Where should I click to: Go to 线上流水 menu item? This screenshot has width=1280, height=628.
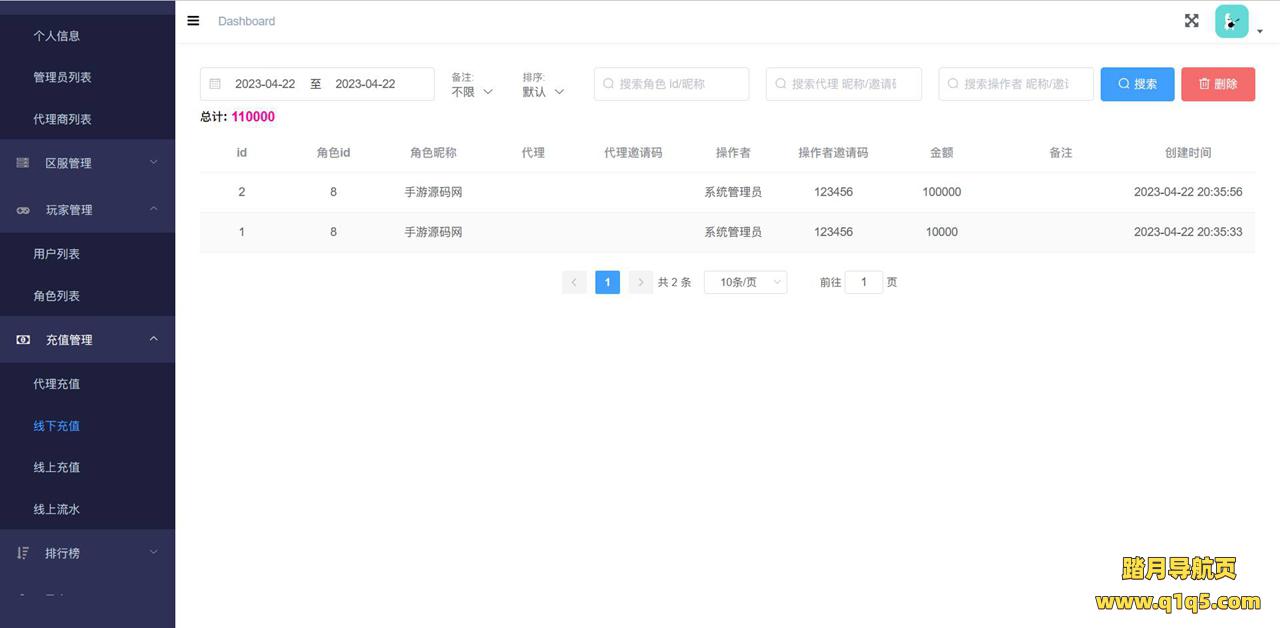[56, 509]
